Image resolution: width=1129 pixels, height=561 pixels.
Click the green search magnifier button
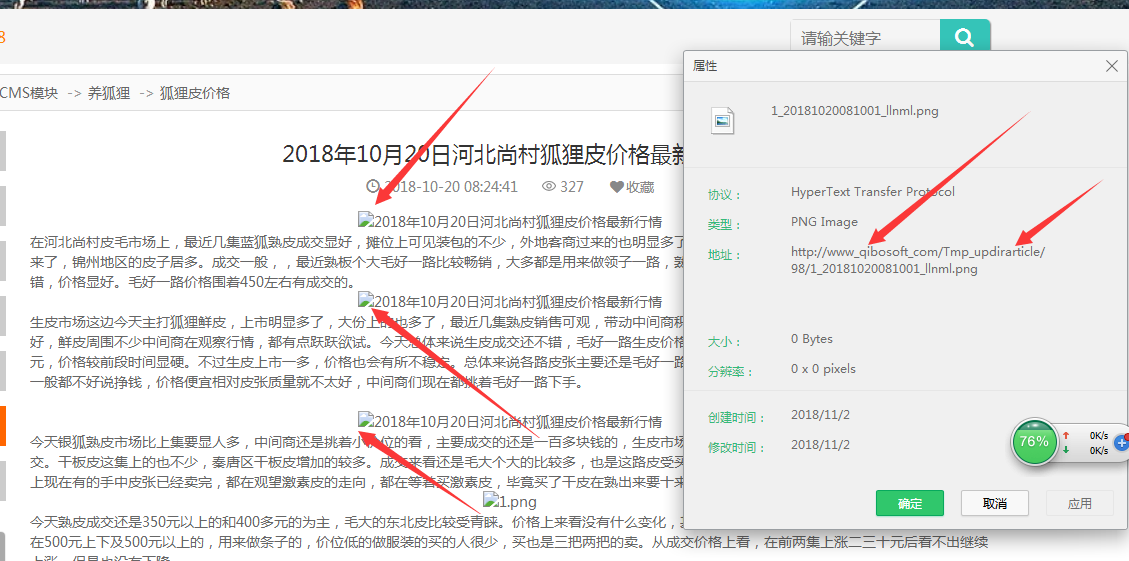point(965,37)
